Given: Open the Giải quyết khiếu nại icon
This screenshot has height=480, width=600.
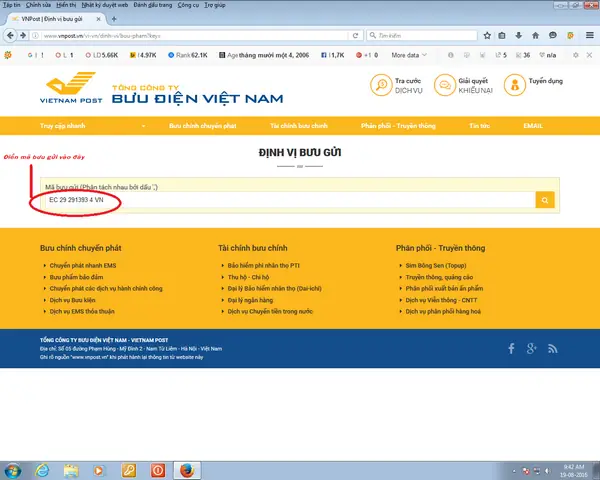Looking at the screenshot, I should pos(445,85).
